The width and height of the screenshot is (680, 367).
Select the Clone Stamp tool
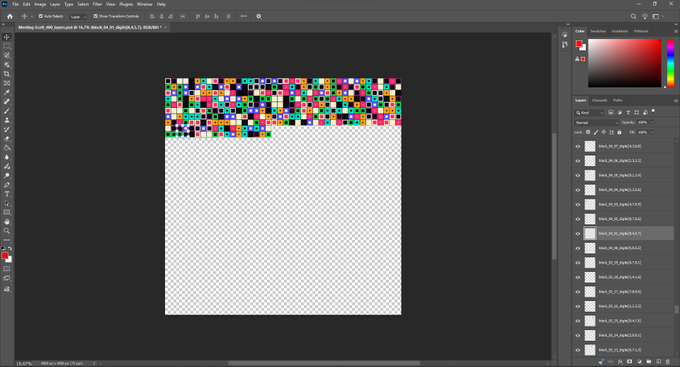click(7, 120)
